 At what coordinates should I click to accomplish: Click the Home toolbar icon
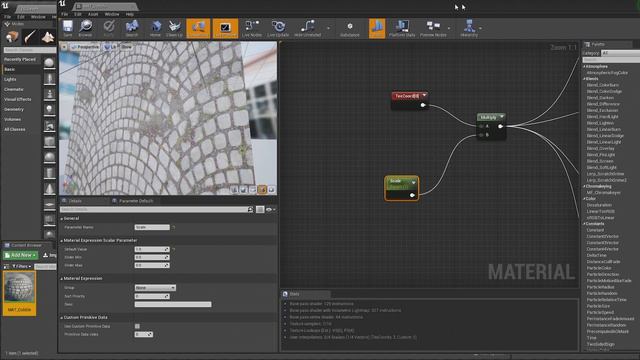tap(156, 28)
